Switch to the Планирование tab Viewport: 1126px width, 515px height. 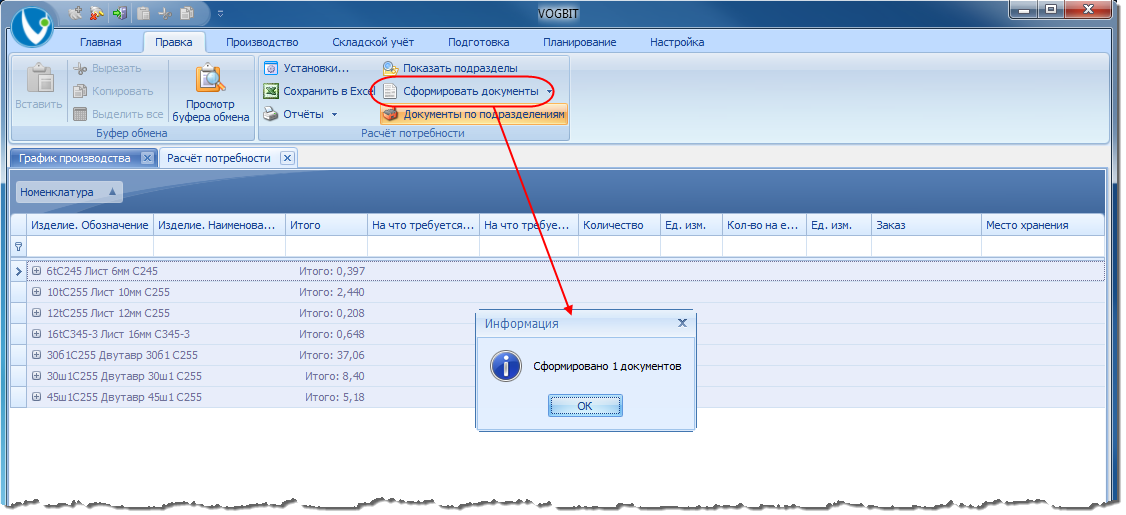(x=580, y=42)
